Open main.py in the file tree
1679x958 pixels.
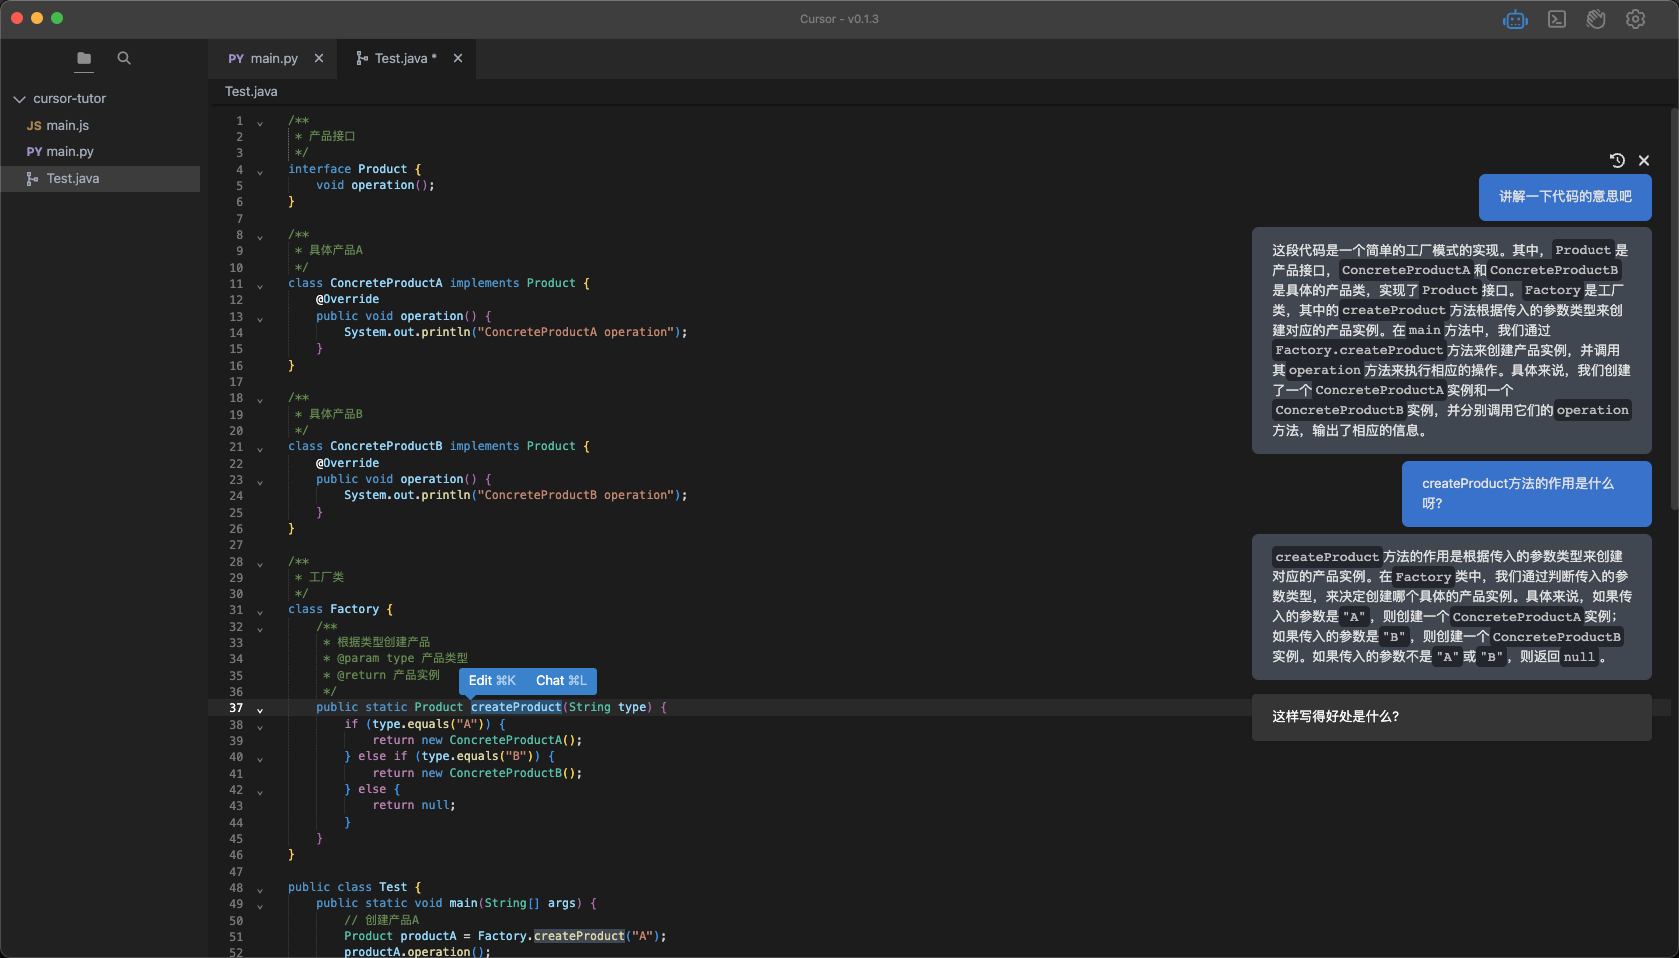(x=100, y=152)
